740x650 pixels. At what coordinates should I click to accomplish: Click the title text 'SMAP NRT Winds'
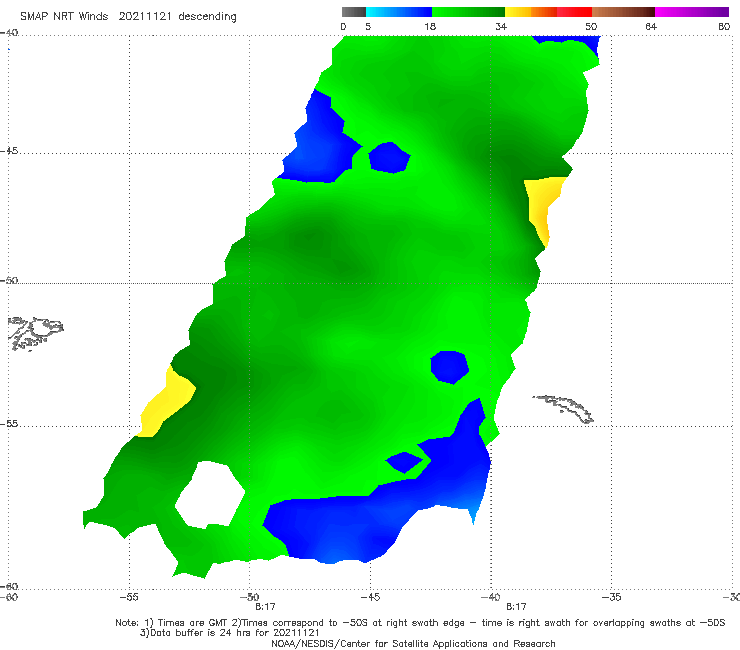coord(64,17)
